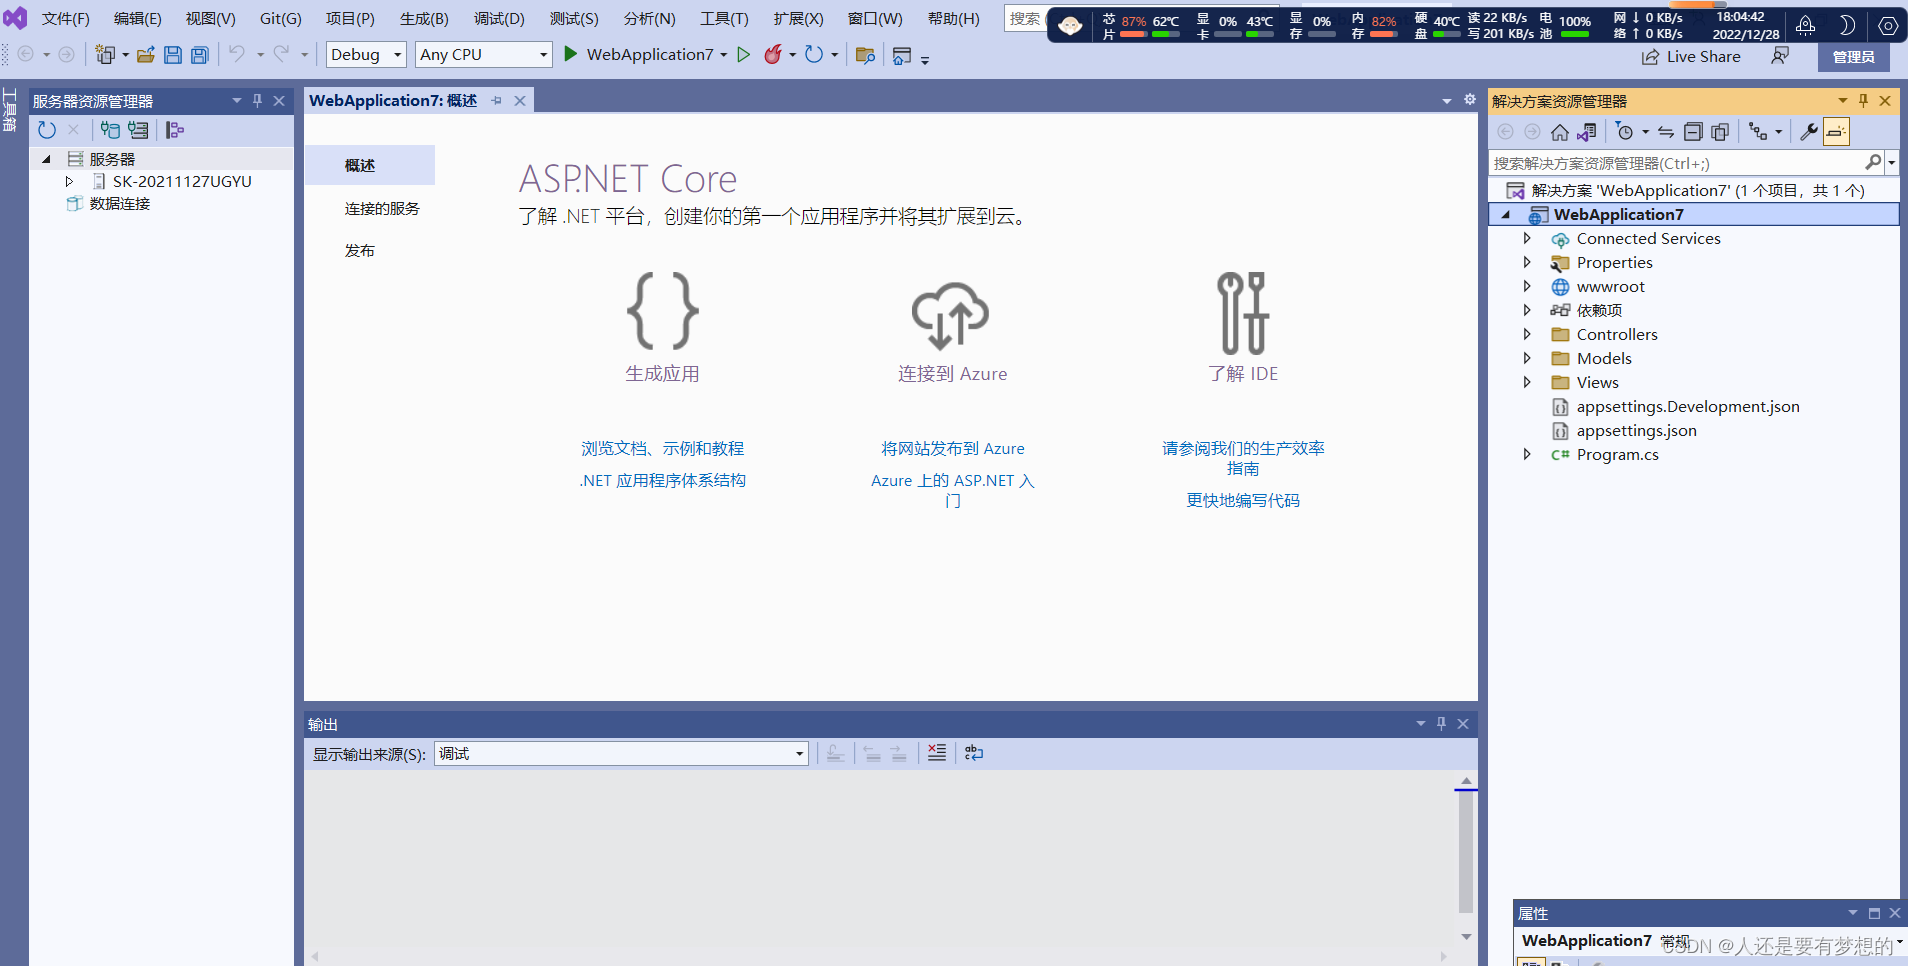Screen dimensions: 1908x966
Task: Click the nested view hierarchy icon in Solution Explorer
Action: pos(1758,132)
